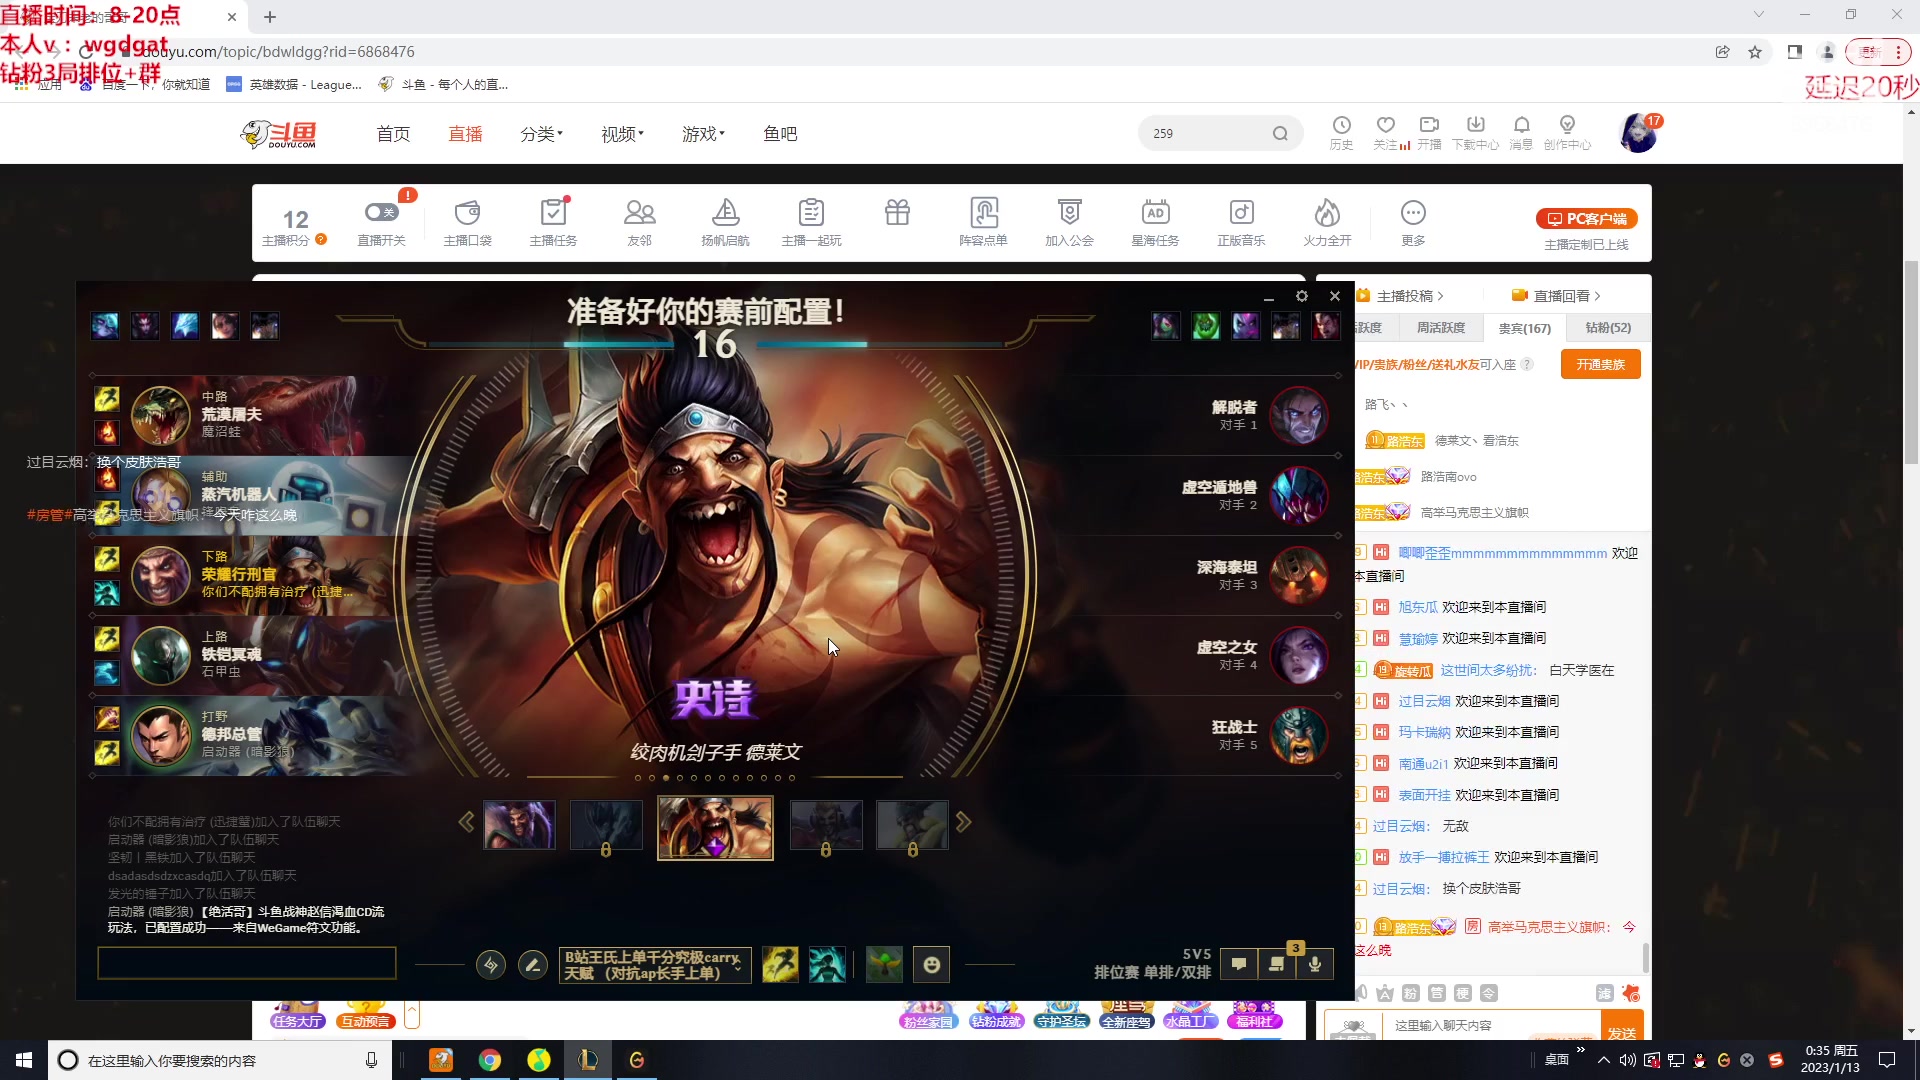Toggle the voice microphone button
Image resolution: width=1920 pixels, height=1080 pixels.
click(x=1315, y=964)
